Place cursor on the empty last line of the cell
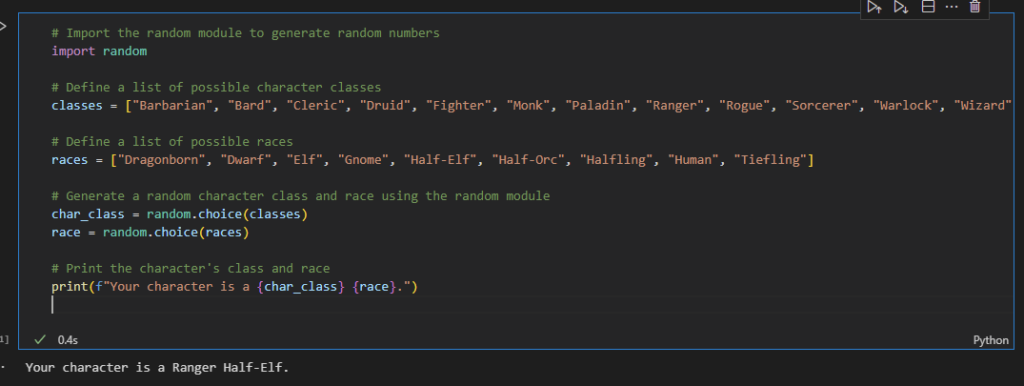 52,304
